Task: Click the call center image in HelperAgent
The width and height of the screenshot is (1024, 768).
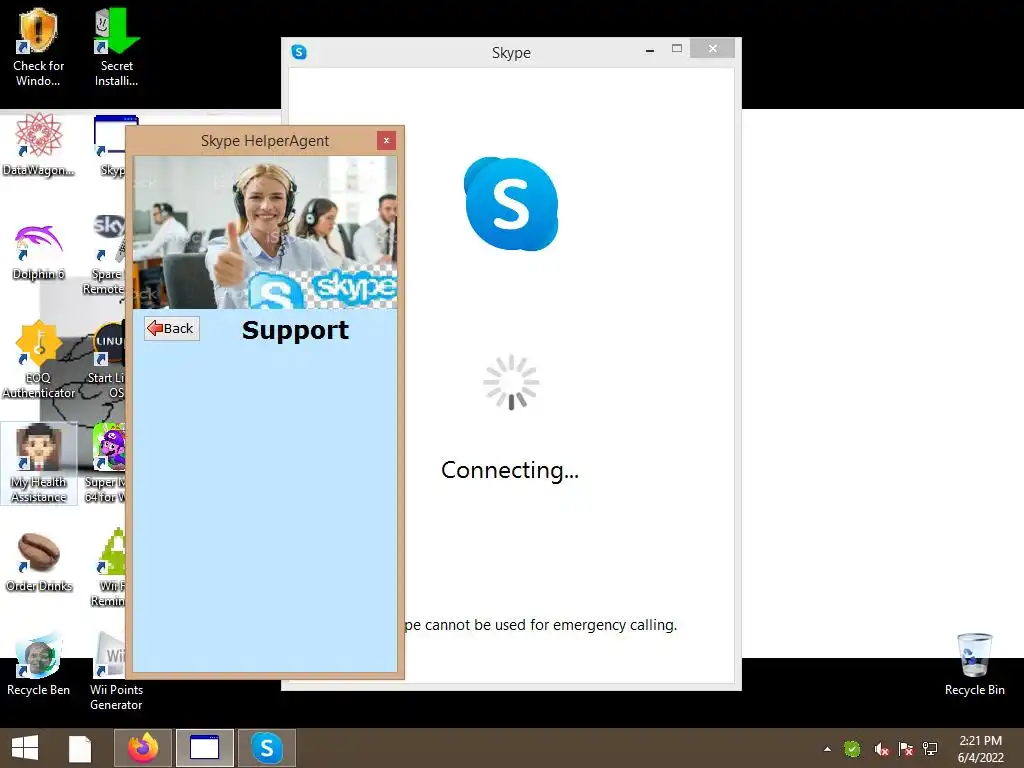Action: tap(265, 232)
